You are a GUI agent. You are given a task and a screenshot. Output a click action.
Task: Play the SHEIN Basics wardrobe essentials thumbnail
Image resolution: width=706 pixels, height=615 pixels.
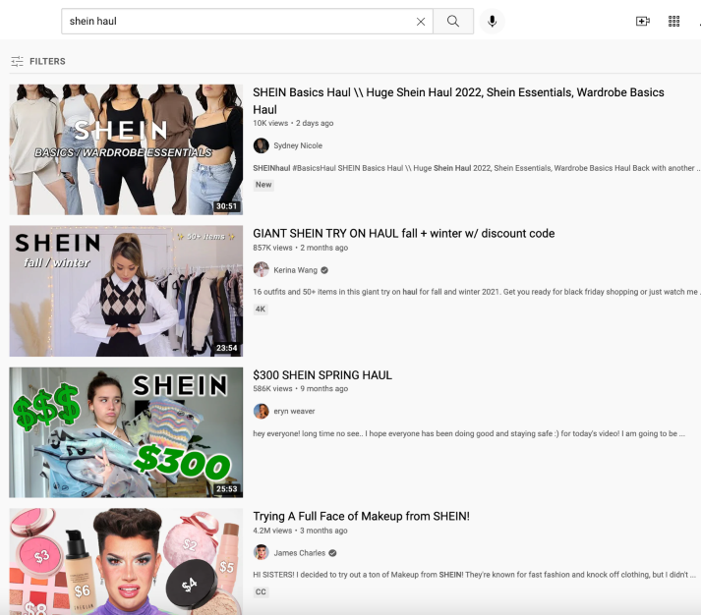tap(126, 149)
